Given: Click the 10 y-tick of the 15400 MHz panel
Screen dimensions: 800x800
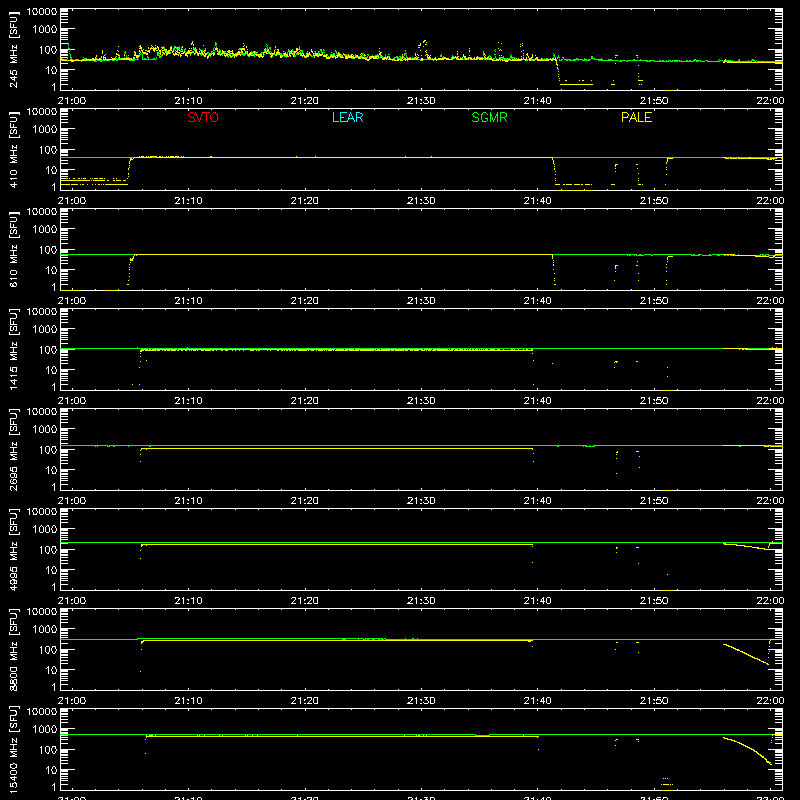Looking at the screenshot, I should [51, 770].
